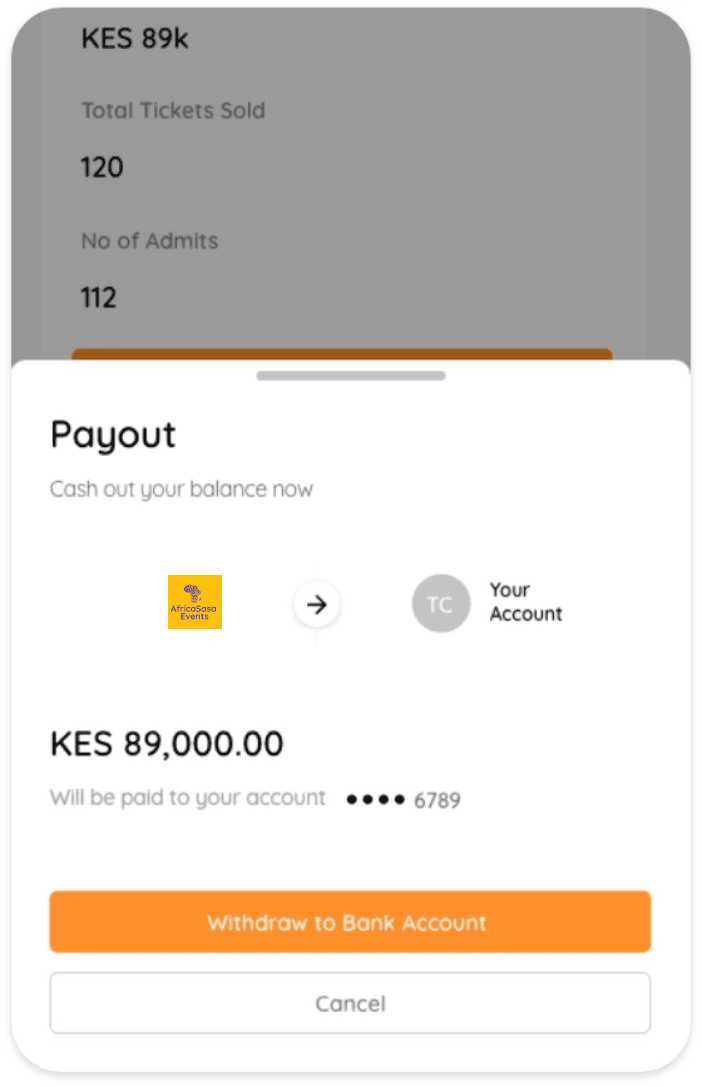Cancel the payout

point(350,1003)
